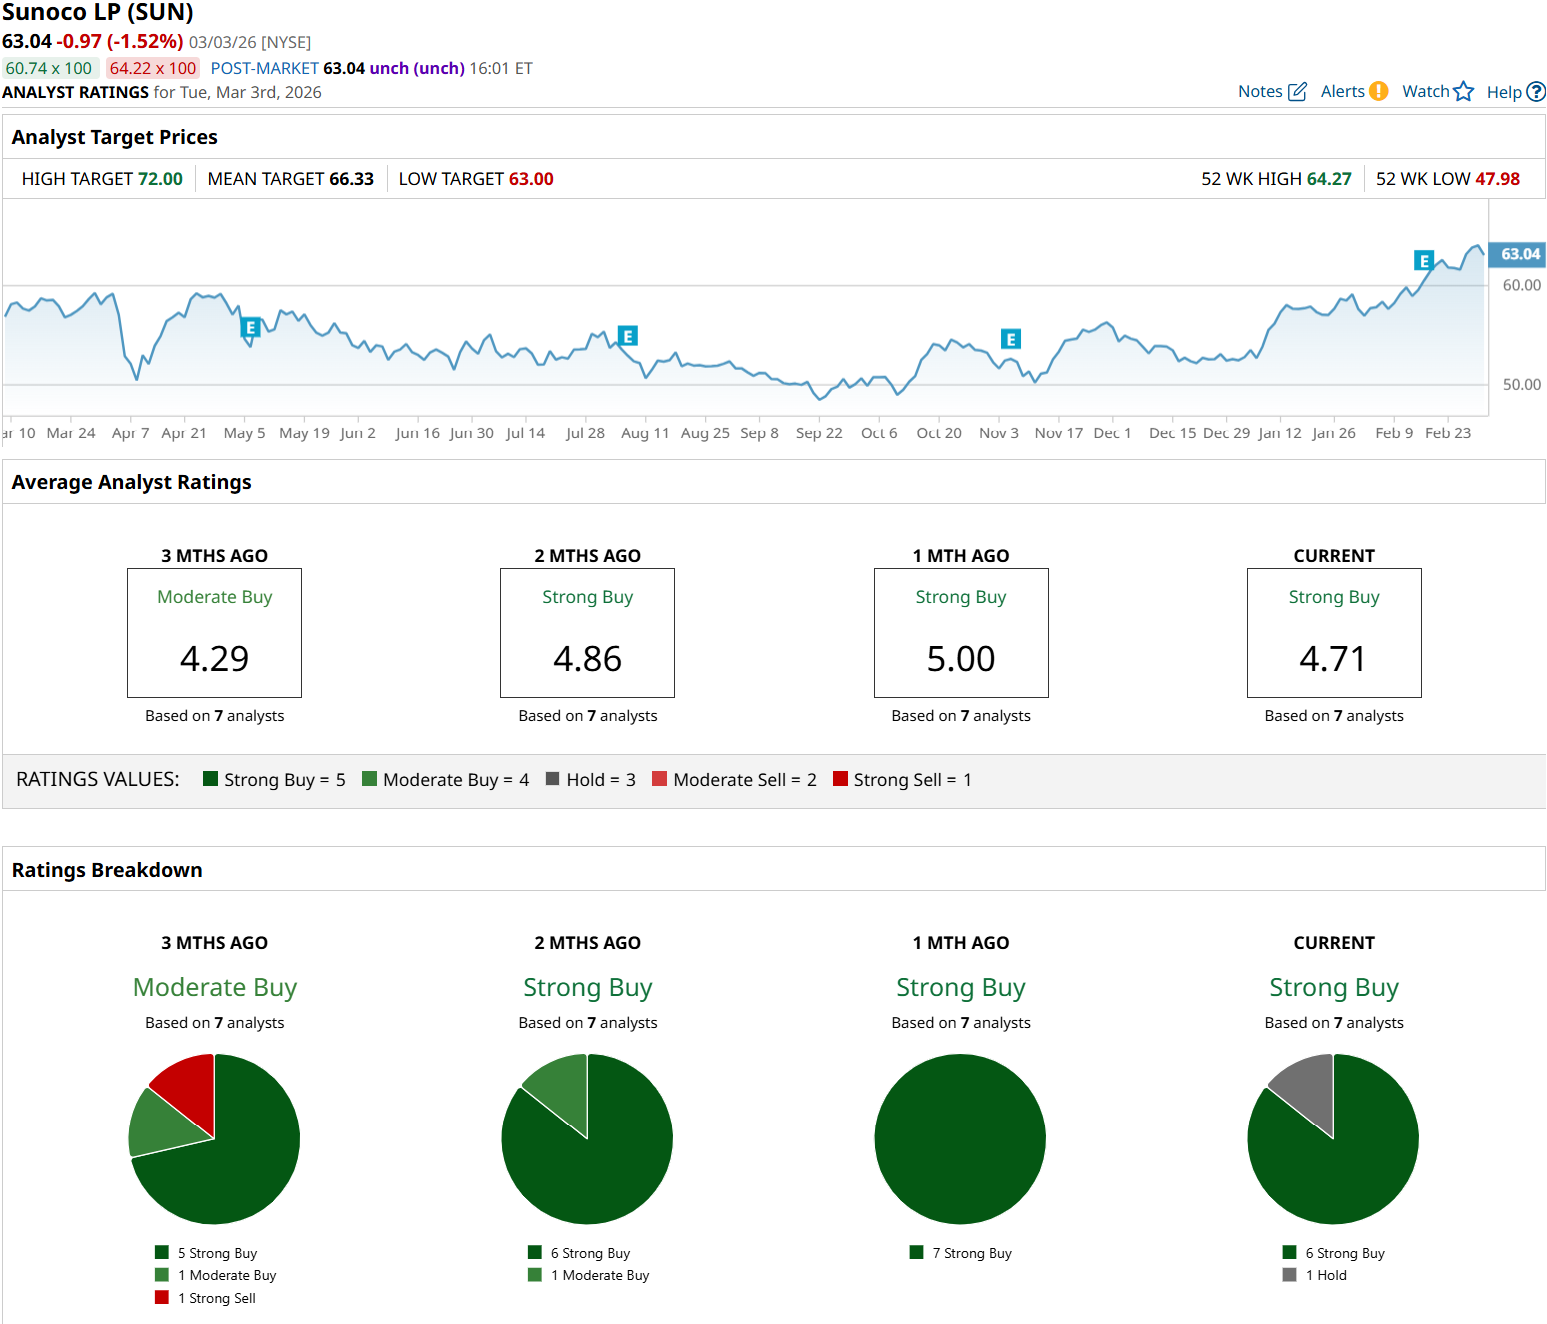Add to watchlist with the star icon
Viewport: 1547px width, 1324px height.
pyautogui.click(x=1463, y=92)
